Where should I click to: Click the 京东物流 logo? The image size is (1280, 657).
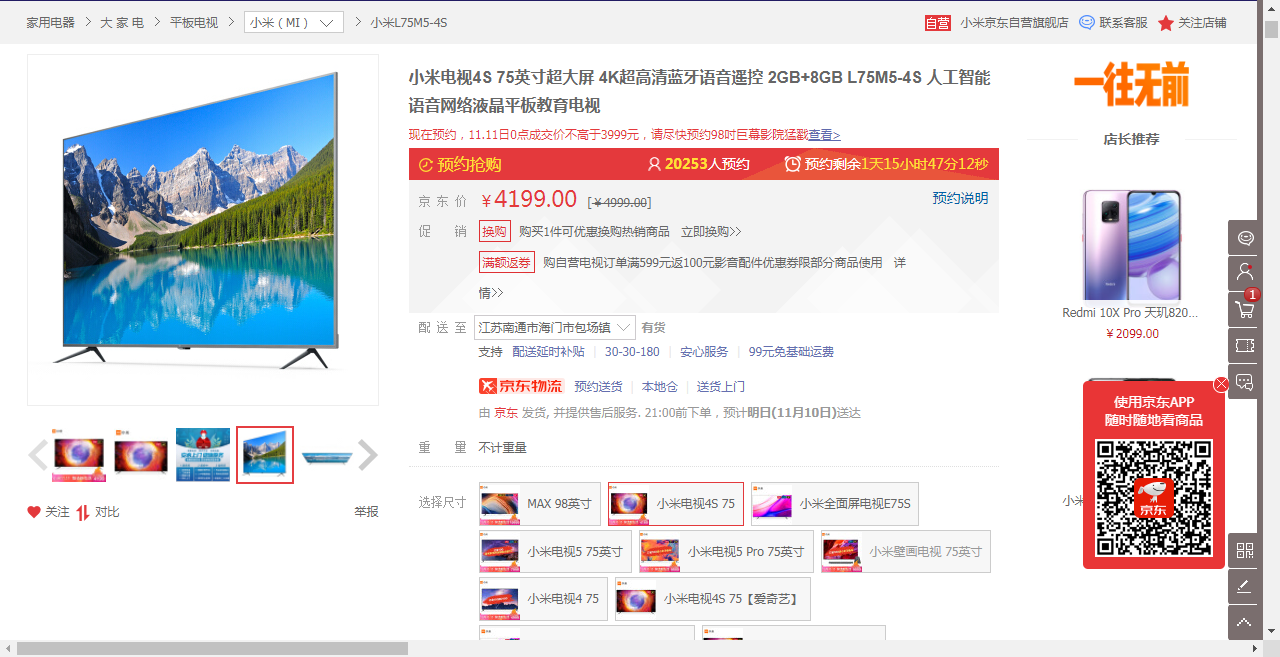point(522,386)
